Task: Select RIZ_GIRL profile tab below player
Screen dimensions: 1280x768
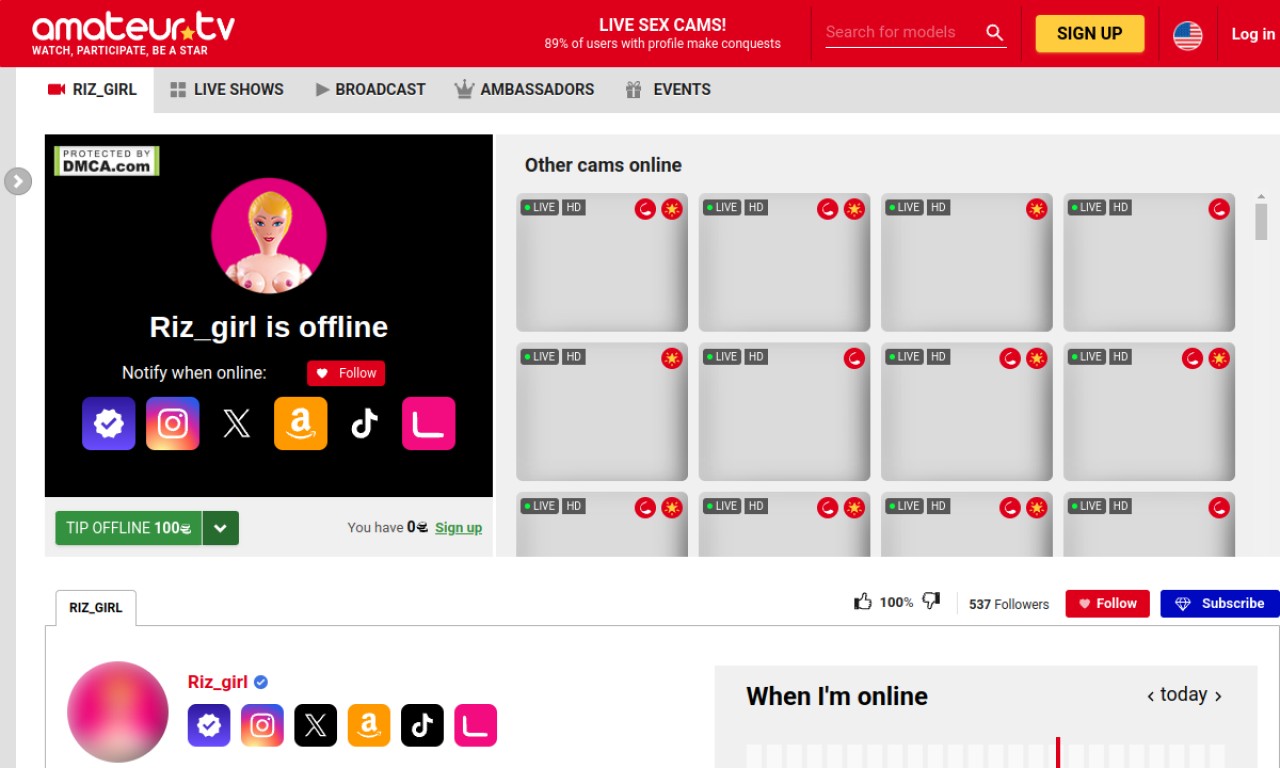Action: coord(96,608)
